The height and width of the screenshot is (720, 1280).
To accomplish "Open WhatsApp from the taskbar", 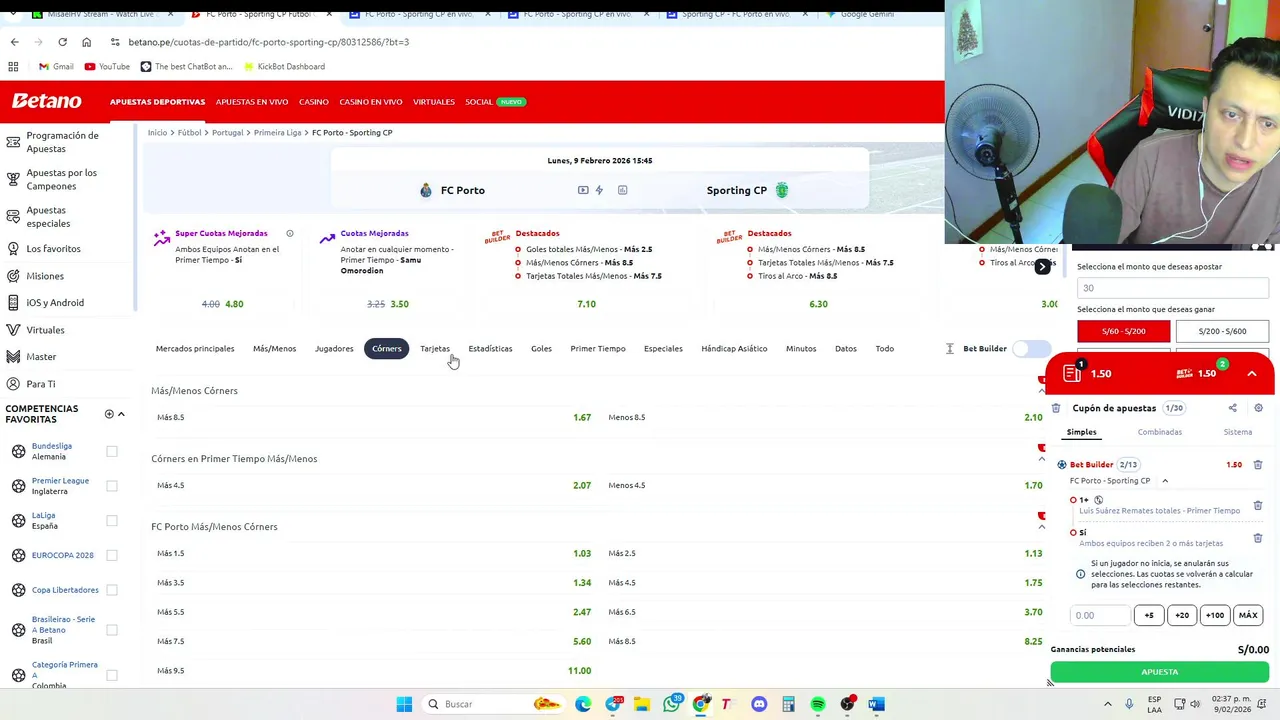I will 671,704.
